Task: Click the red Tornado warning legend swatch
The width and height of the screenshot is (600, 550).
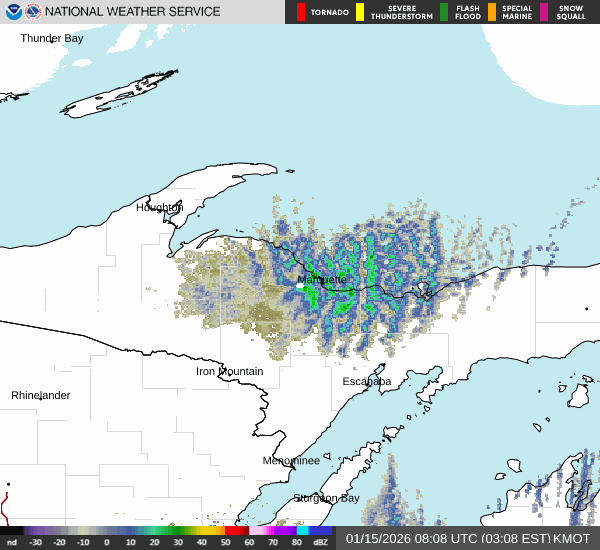Action: (x=301, y=12)
